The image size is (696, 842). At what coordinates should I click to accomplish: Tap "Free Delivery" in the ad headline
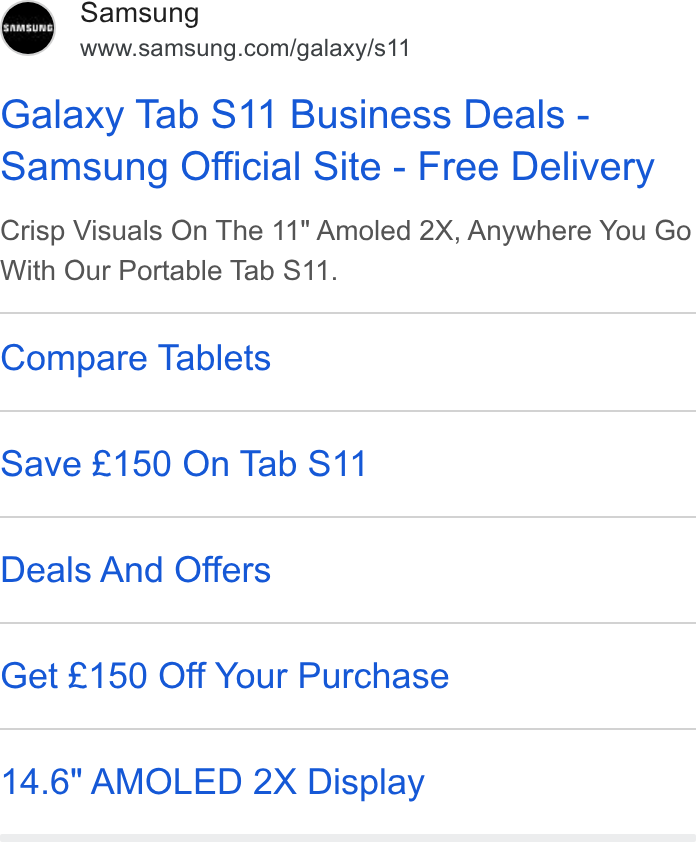pos(536,166)
